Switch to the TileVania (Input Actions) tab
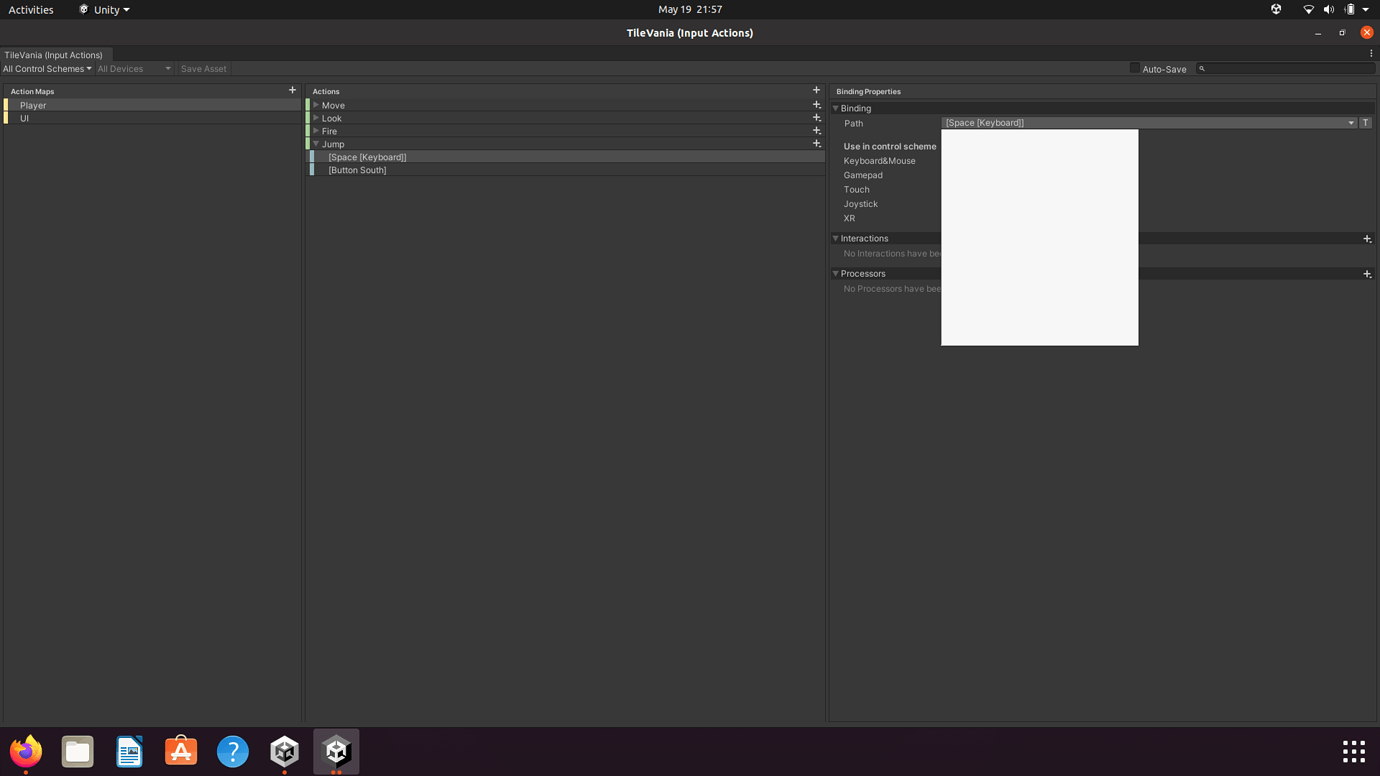 [55, 55]
